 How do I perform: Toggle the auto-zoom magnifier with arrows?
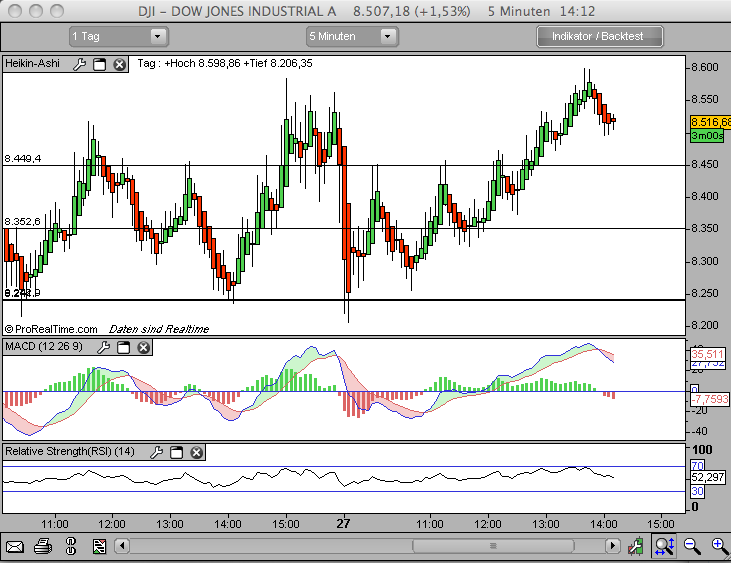(664, 546)
